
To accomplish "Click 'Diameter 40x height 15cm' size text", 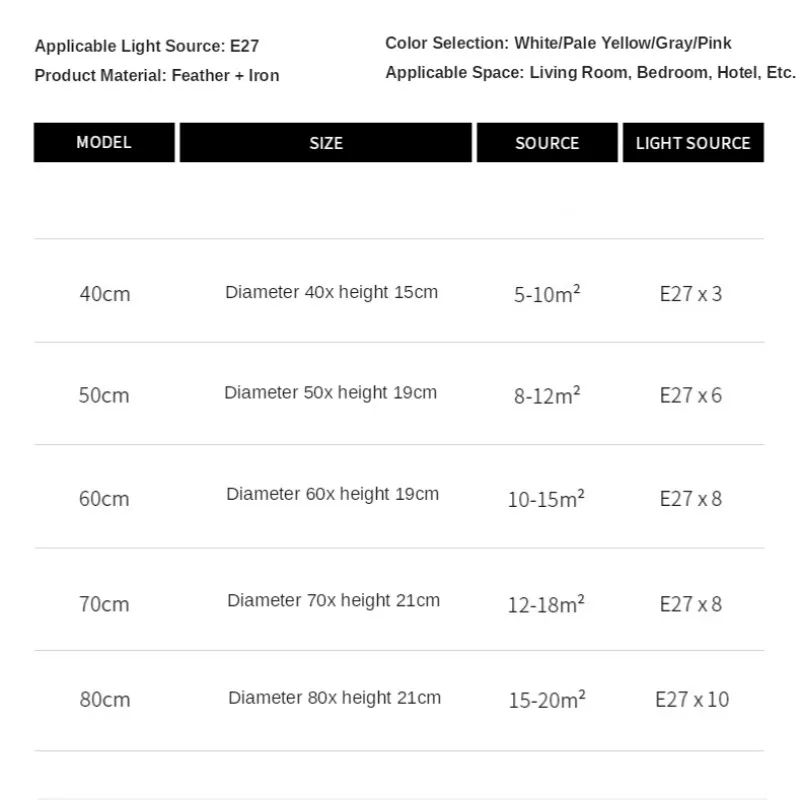I will [332, 292].
